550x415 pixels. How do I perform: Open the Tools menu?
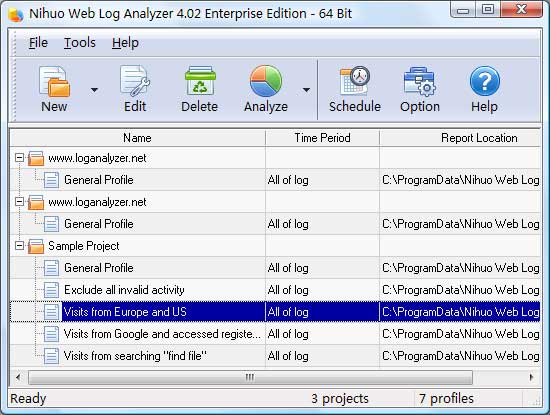coord(80,43)
